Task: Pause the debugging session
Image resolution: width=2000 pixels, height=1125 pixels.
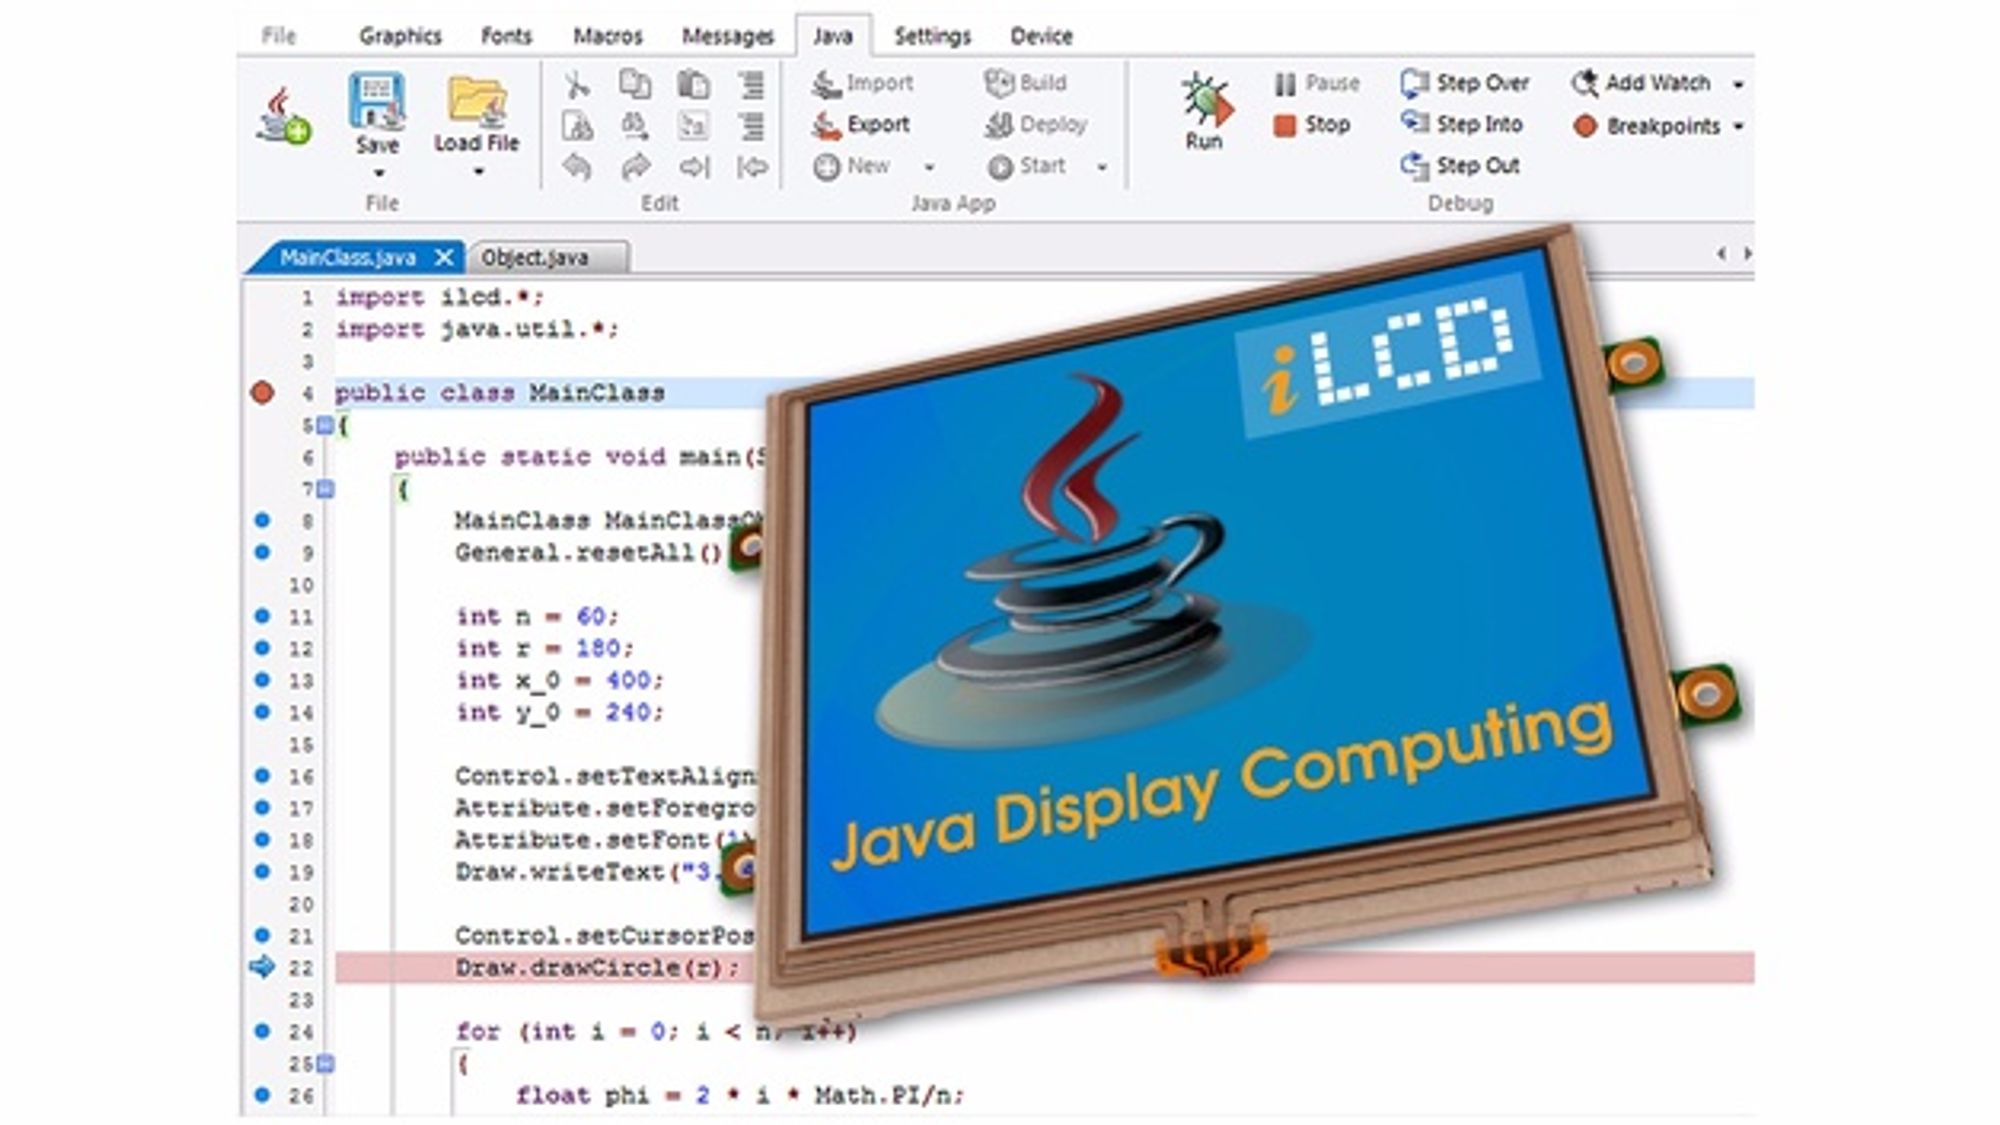Action: pos(1317,83)
